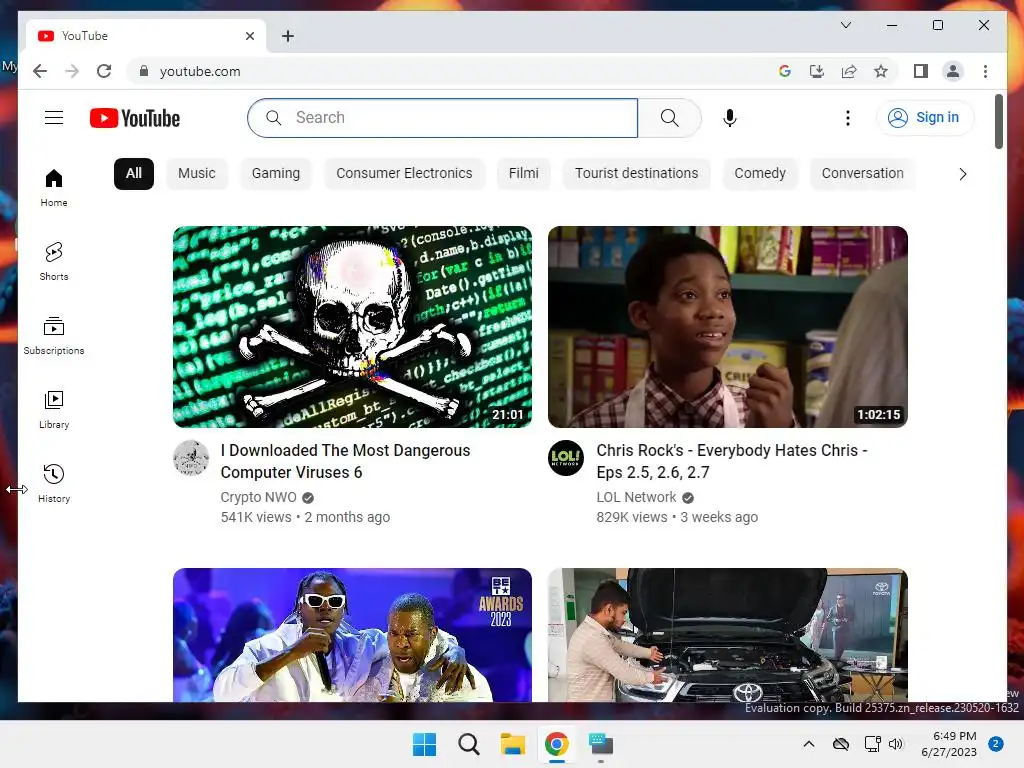The image size is (1024, 768).
Task: Select the All filter chip
Action: (134, 174)
